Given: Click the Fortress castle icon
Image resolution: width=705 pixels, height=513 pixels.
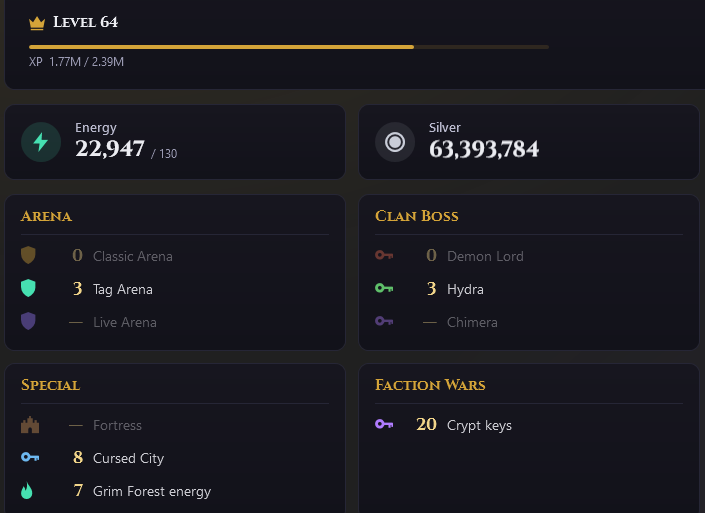Looking at the screenshot, I should point(30,425).
